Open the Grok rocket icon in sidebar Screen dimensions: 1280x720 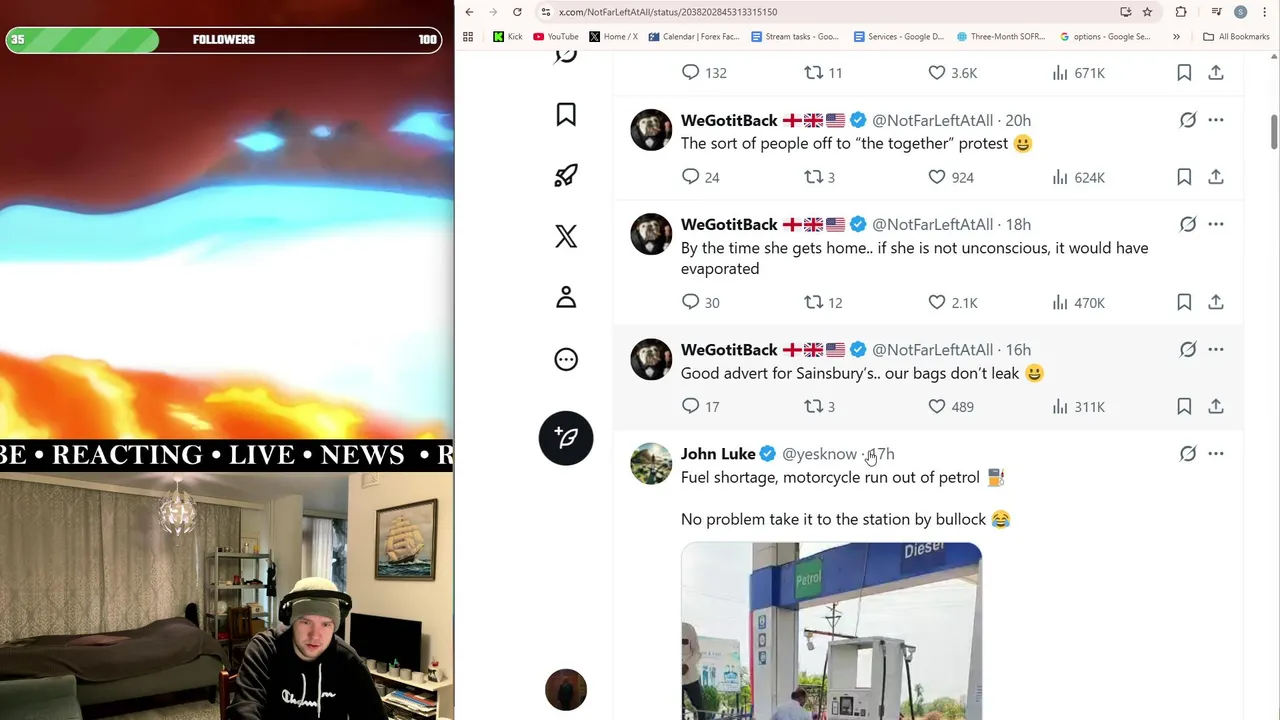click(566, 176)
